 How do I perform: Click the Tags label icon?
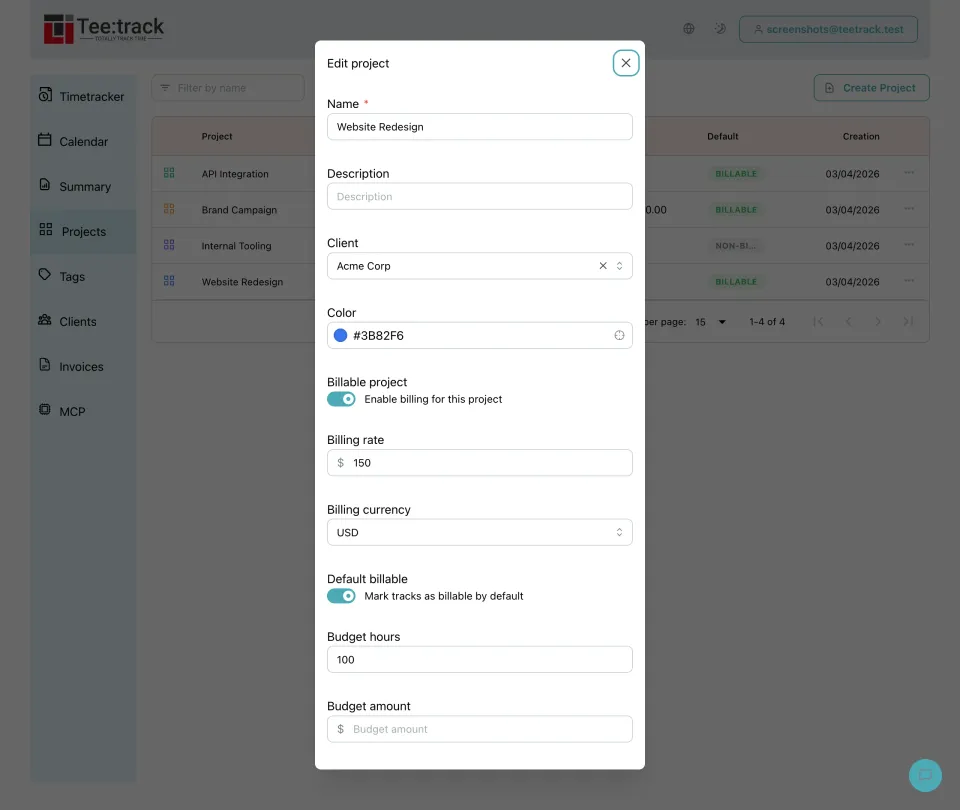coord(45,274)
